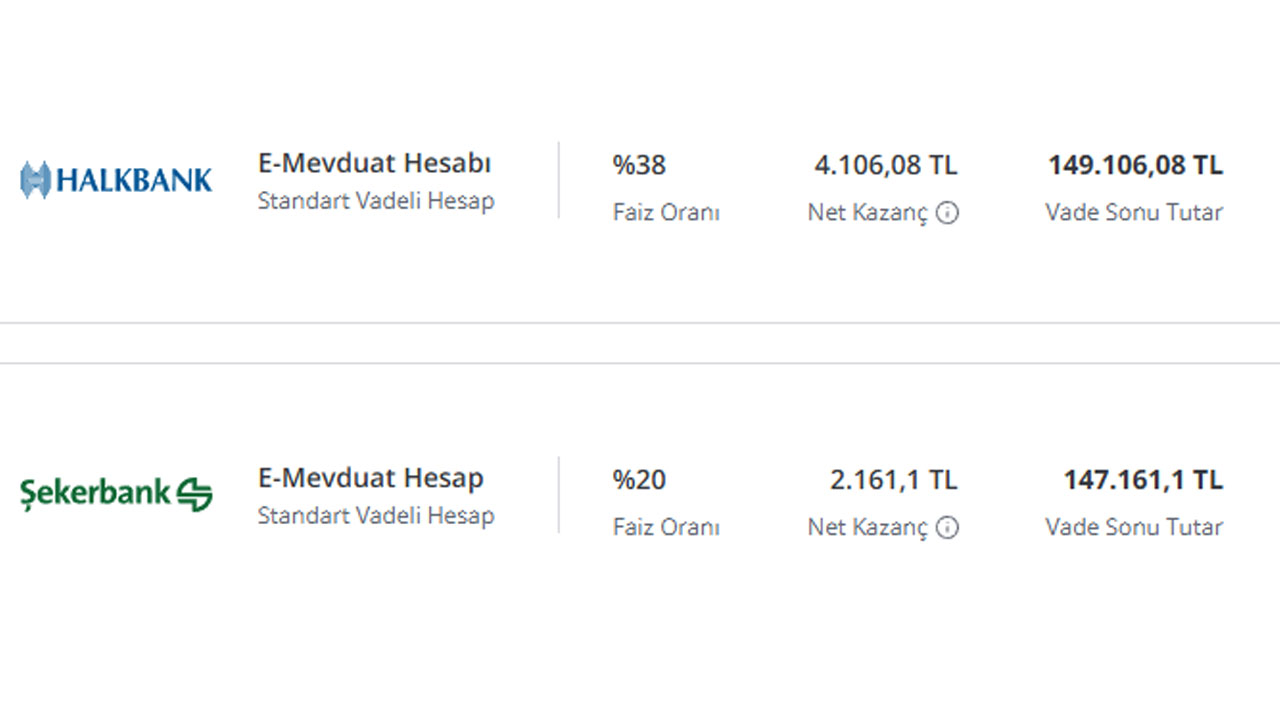
Task: Click the Halkbank %38 interest rate
Action: click(639, 165)
